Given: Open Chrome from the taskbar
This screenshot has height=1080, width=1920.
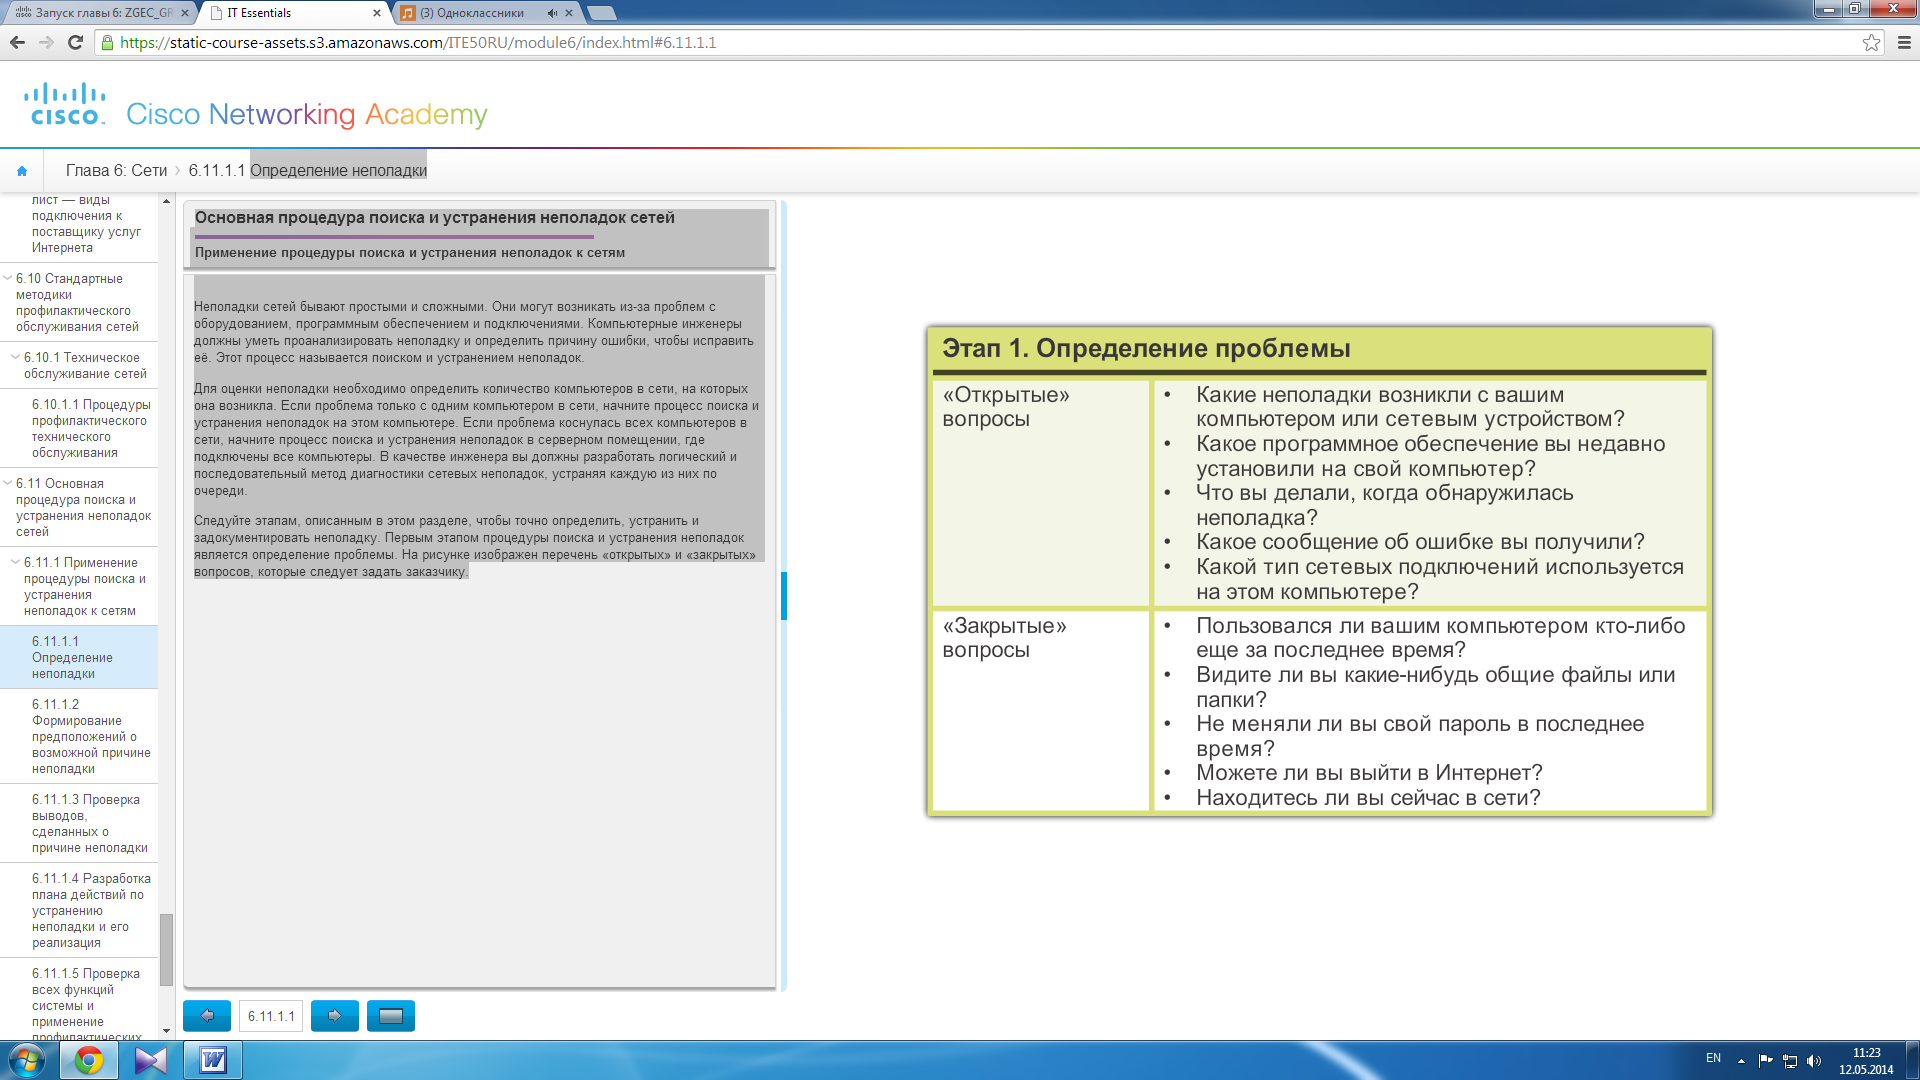Looking at the screenshot, I should point(89,1060).
